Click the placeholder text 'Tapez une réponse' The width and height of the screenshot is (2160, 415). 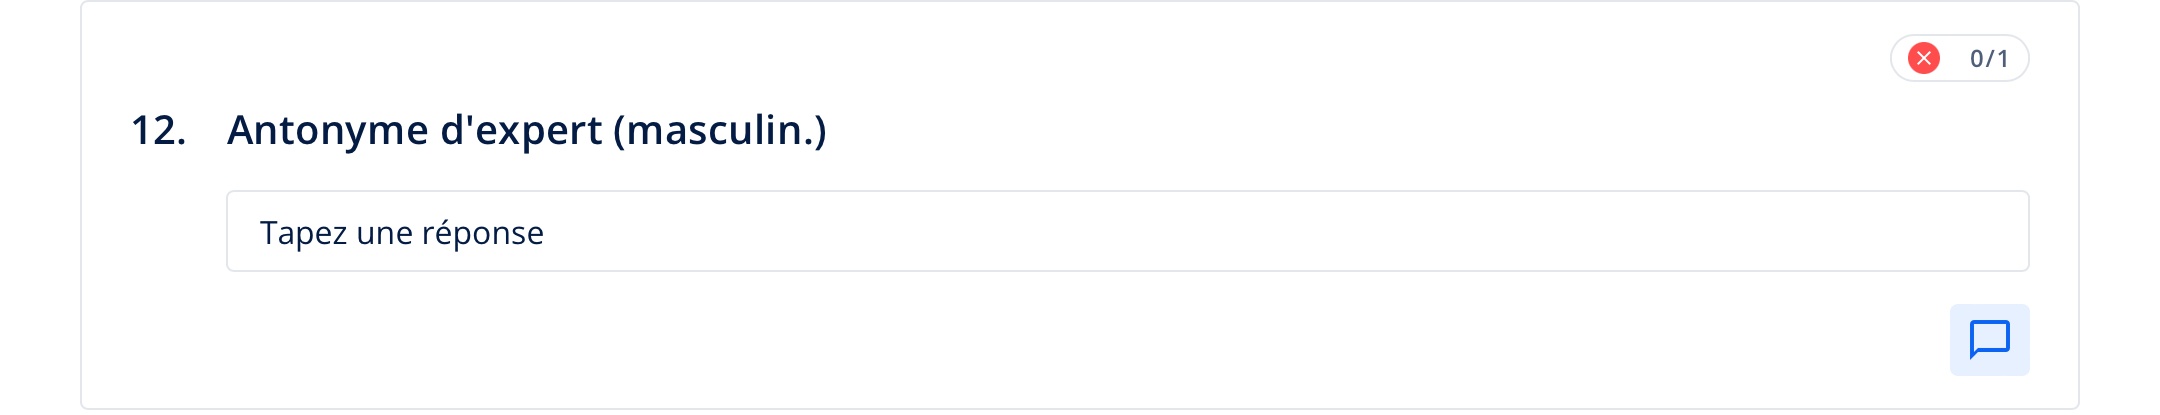click(402, 233)
